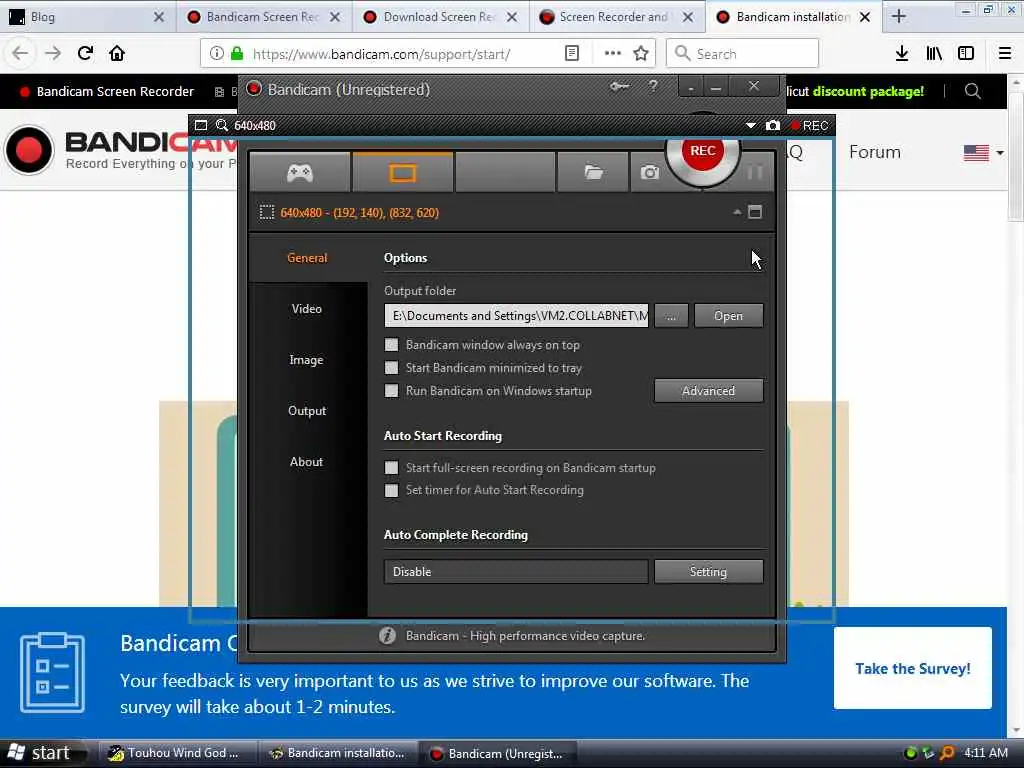Click the window icon on capture frame bar
Viewport: 1024px width, 768px height.
point(201,125)
